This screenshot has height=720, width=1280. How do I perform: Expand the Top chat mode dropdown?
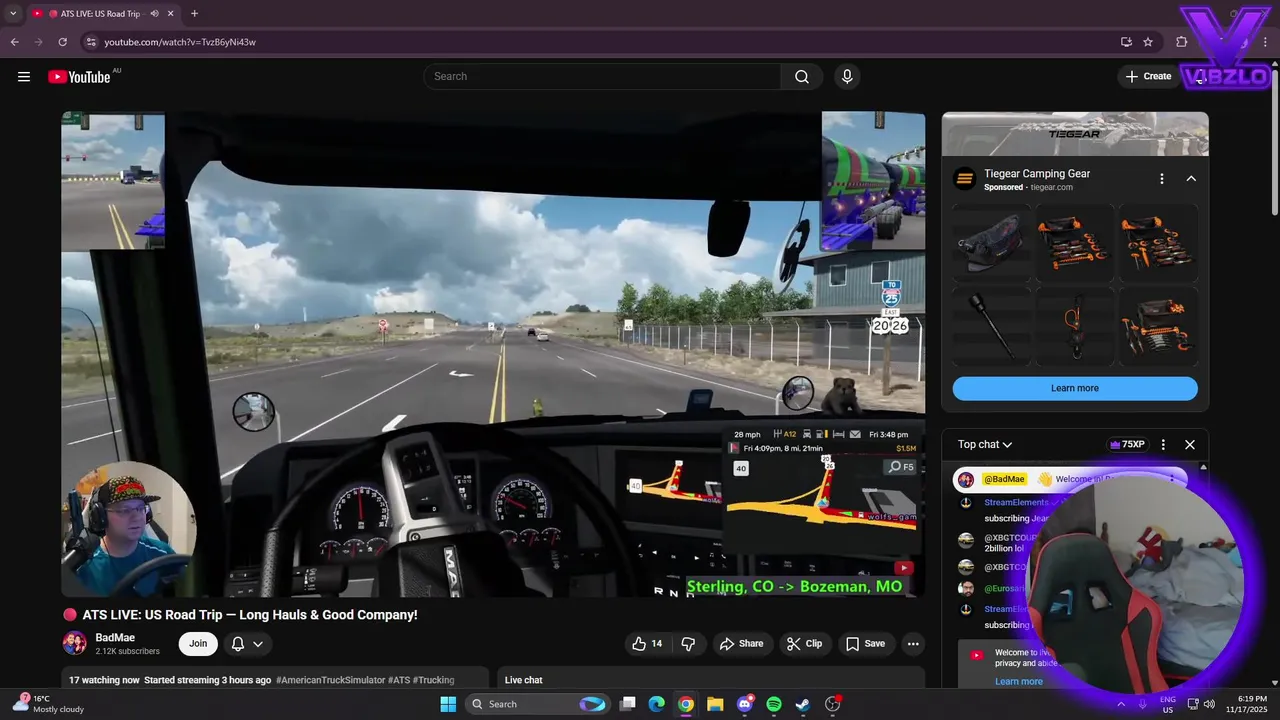pyautogui.click(x=985, y=445)
